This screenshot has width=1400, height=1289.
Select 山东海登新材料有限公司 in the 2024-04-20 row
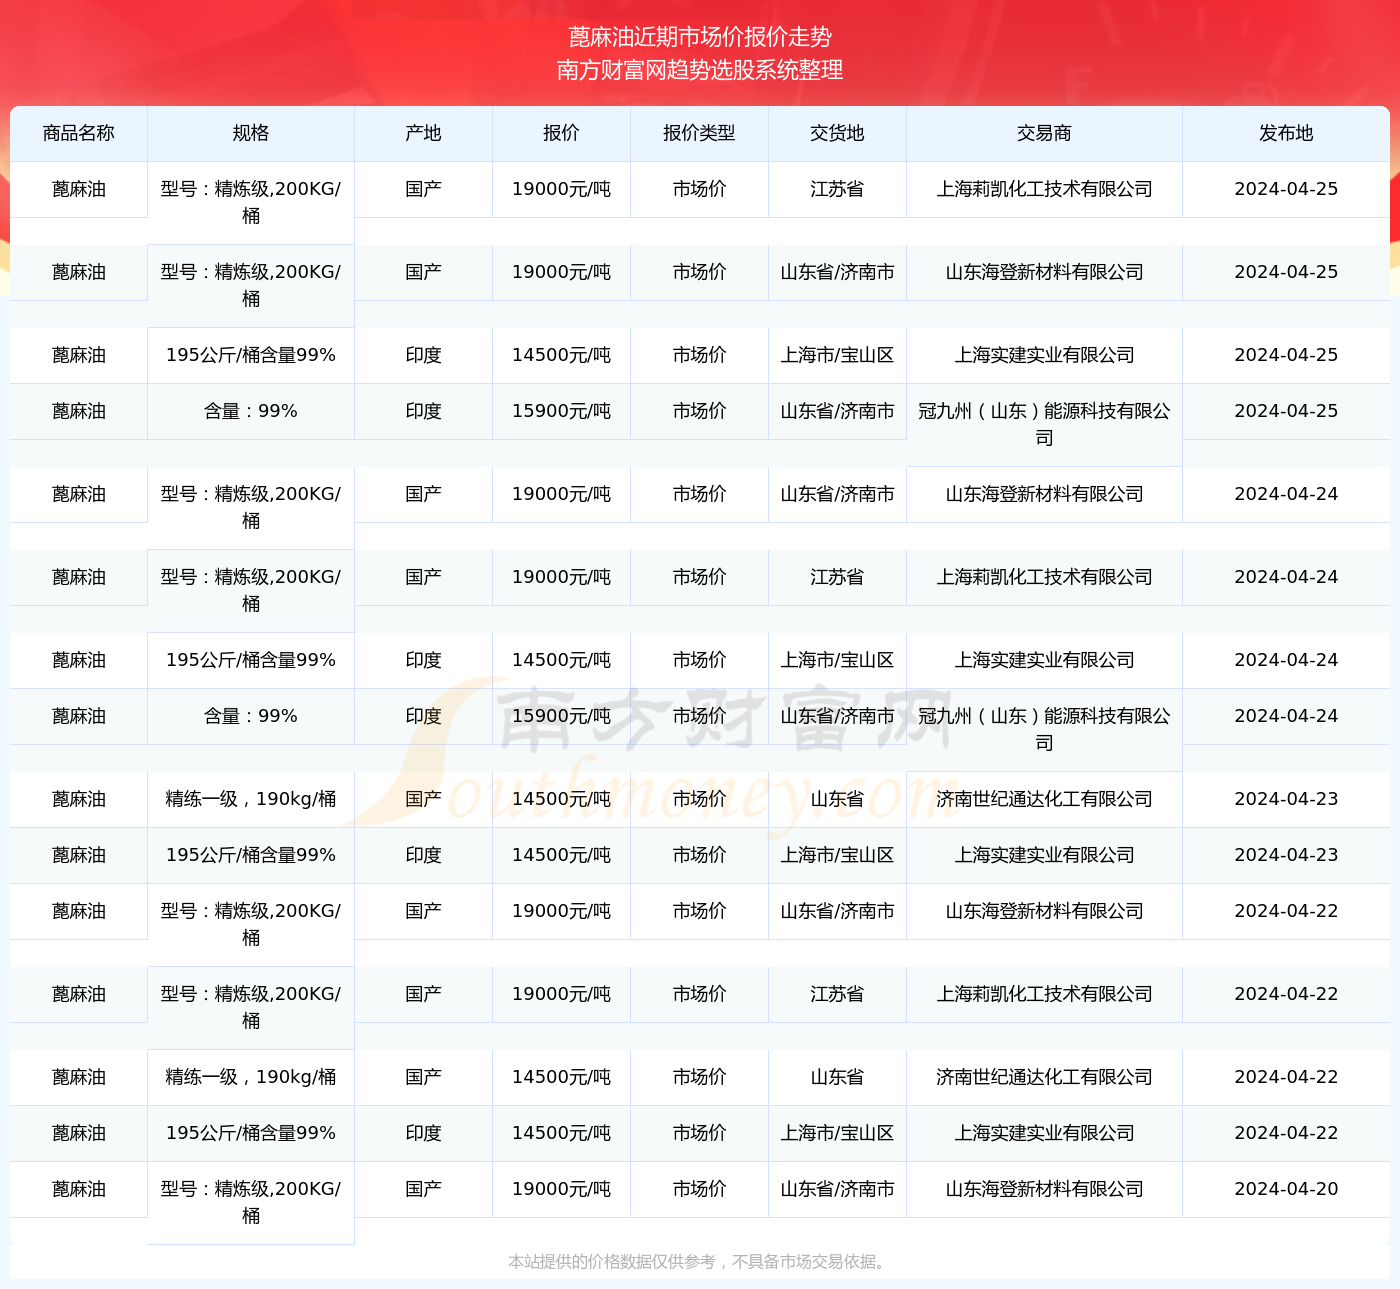click(x=1044, y=1189)
